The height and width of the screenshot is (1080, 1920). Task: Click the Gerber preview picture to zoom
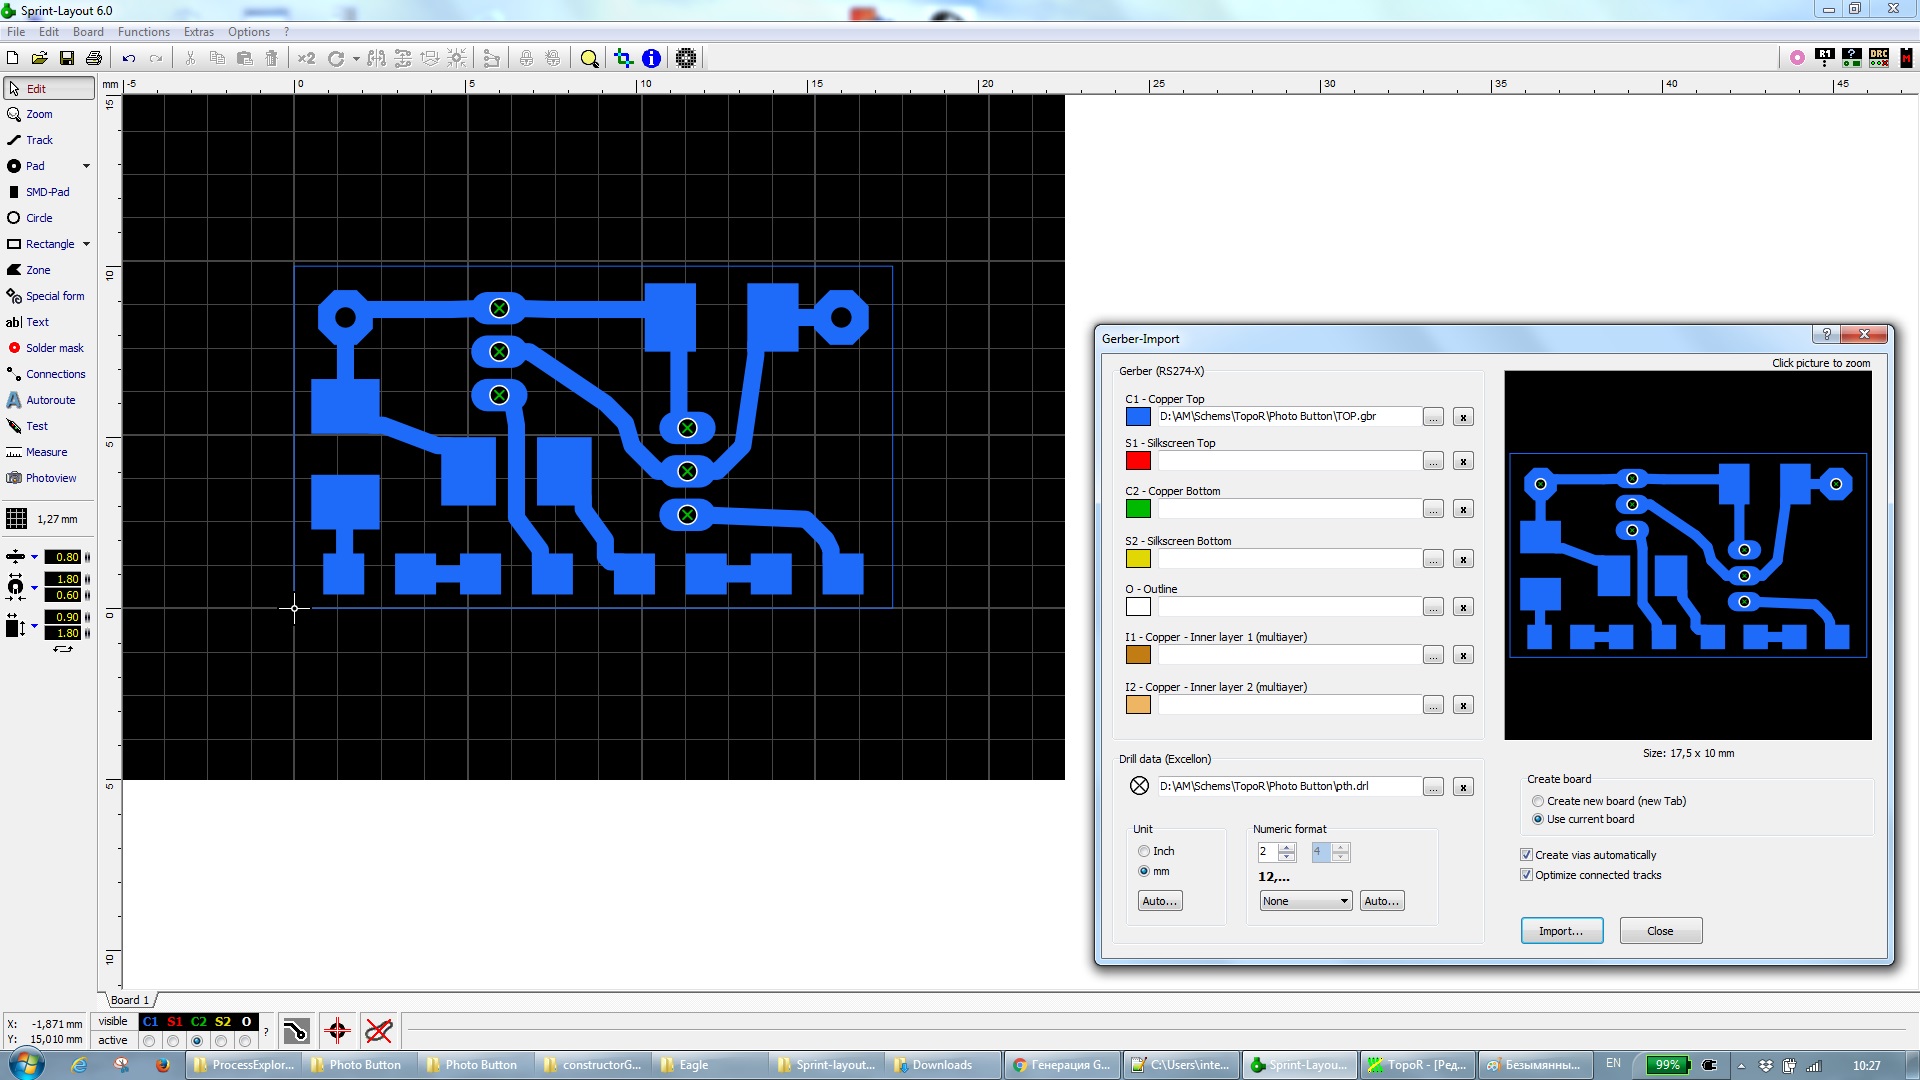pyautogui.click(x=1687, y=555)
